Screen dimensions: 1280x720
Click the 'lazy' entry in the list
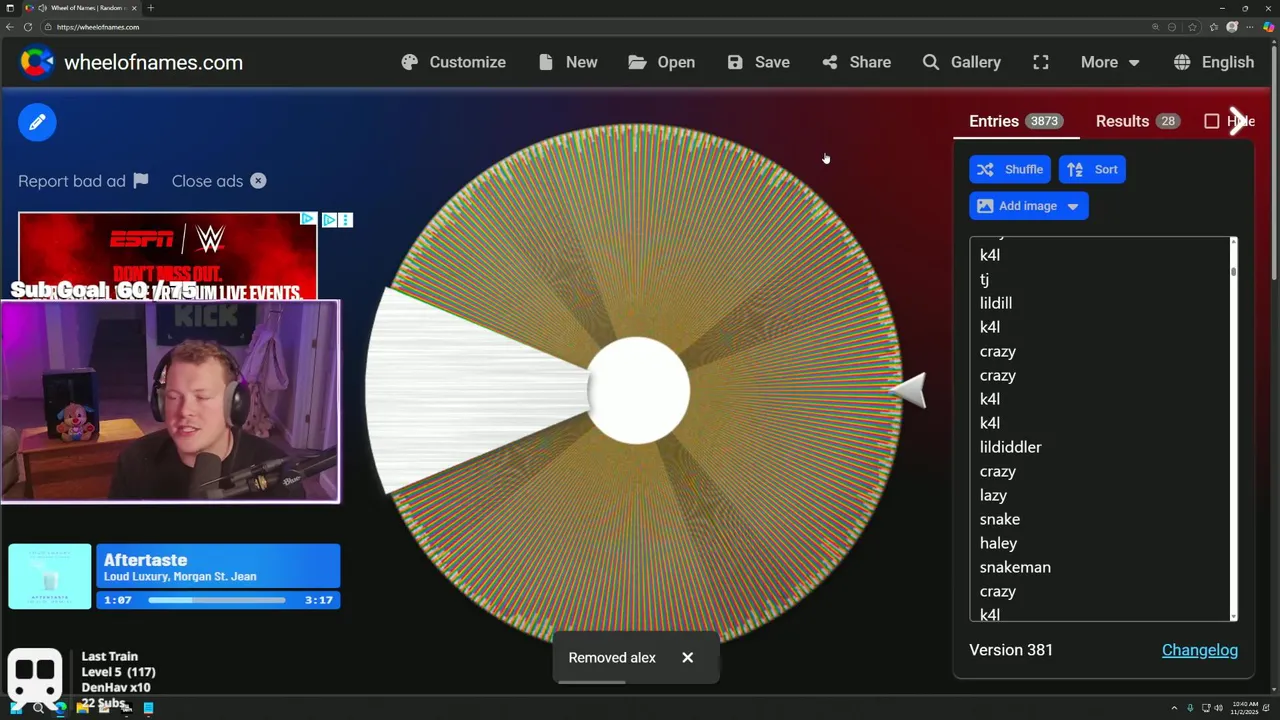coord(993,495)
